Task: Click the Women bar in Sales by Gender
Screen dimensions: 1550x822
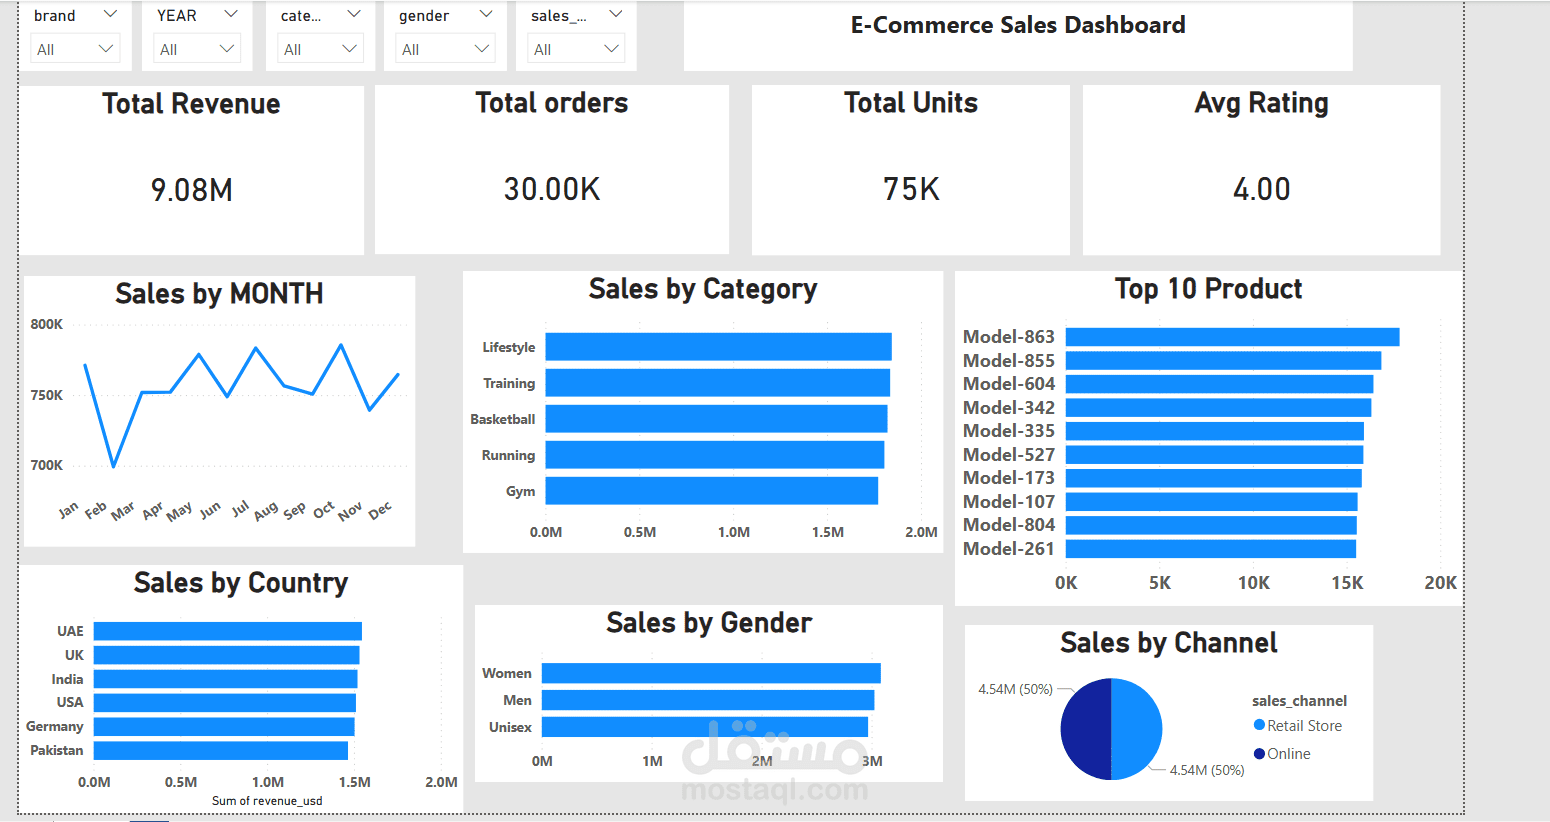Action: (710, 672)
